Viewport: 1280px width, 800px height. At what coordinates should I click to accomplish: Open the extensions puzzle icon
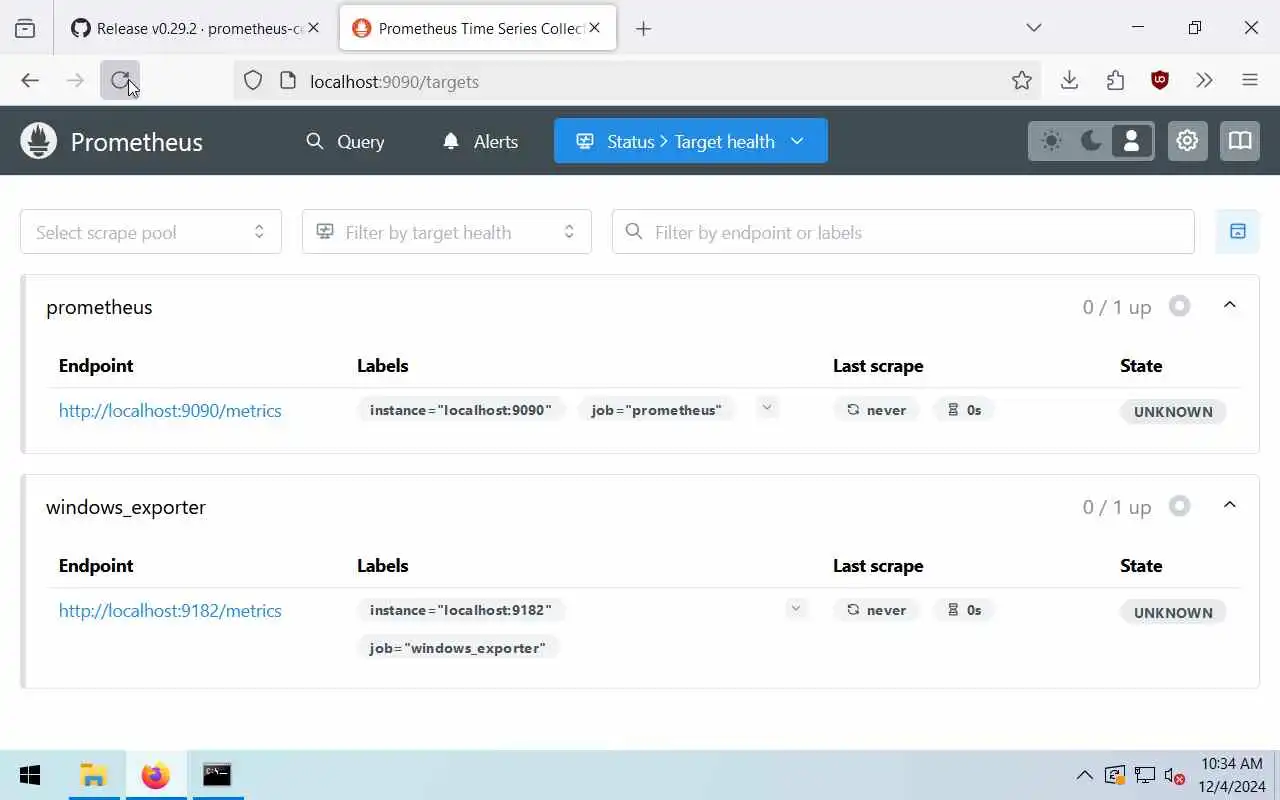pyautogui.click(x=1115, y=81)
